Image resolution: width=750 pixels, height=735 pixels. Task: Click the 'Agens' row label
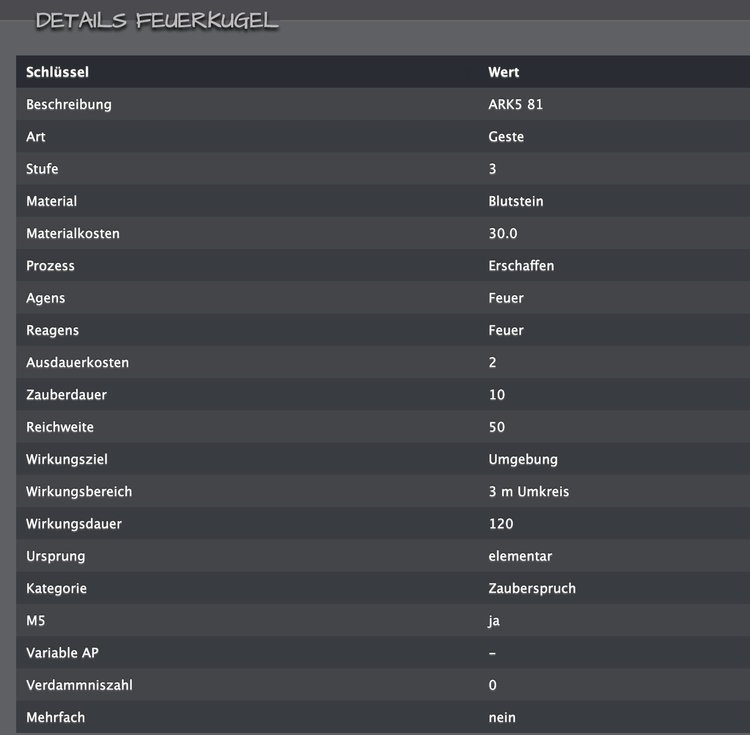pos(45,298)
